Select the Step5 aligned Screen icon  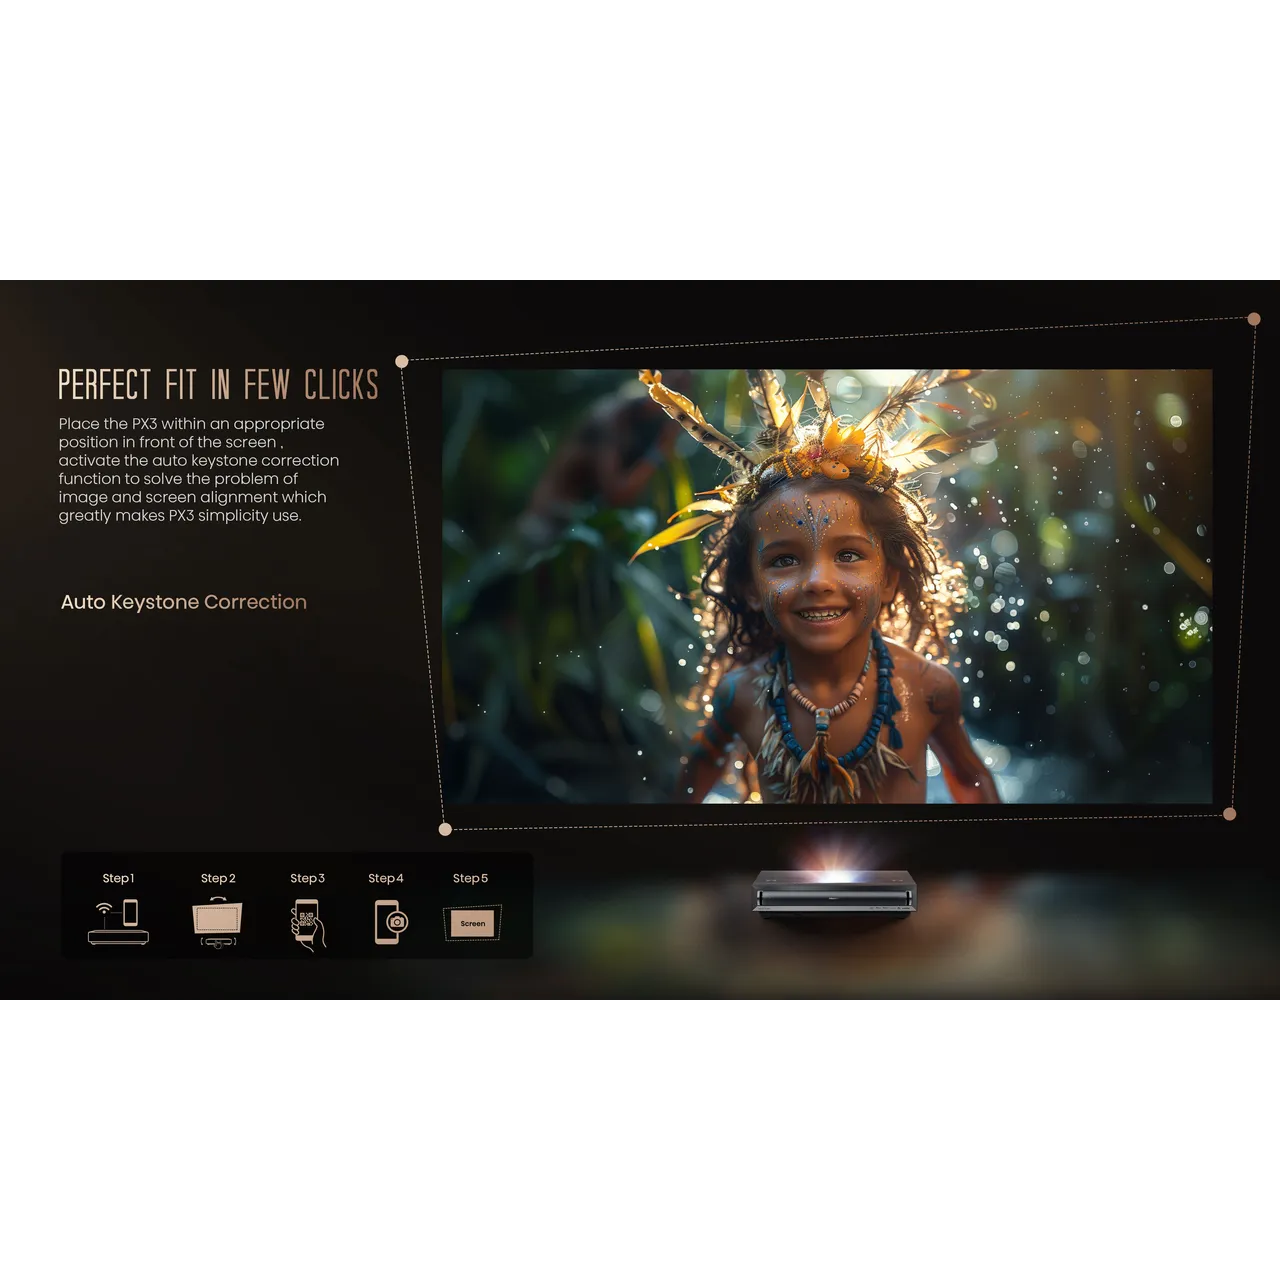472,923
